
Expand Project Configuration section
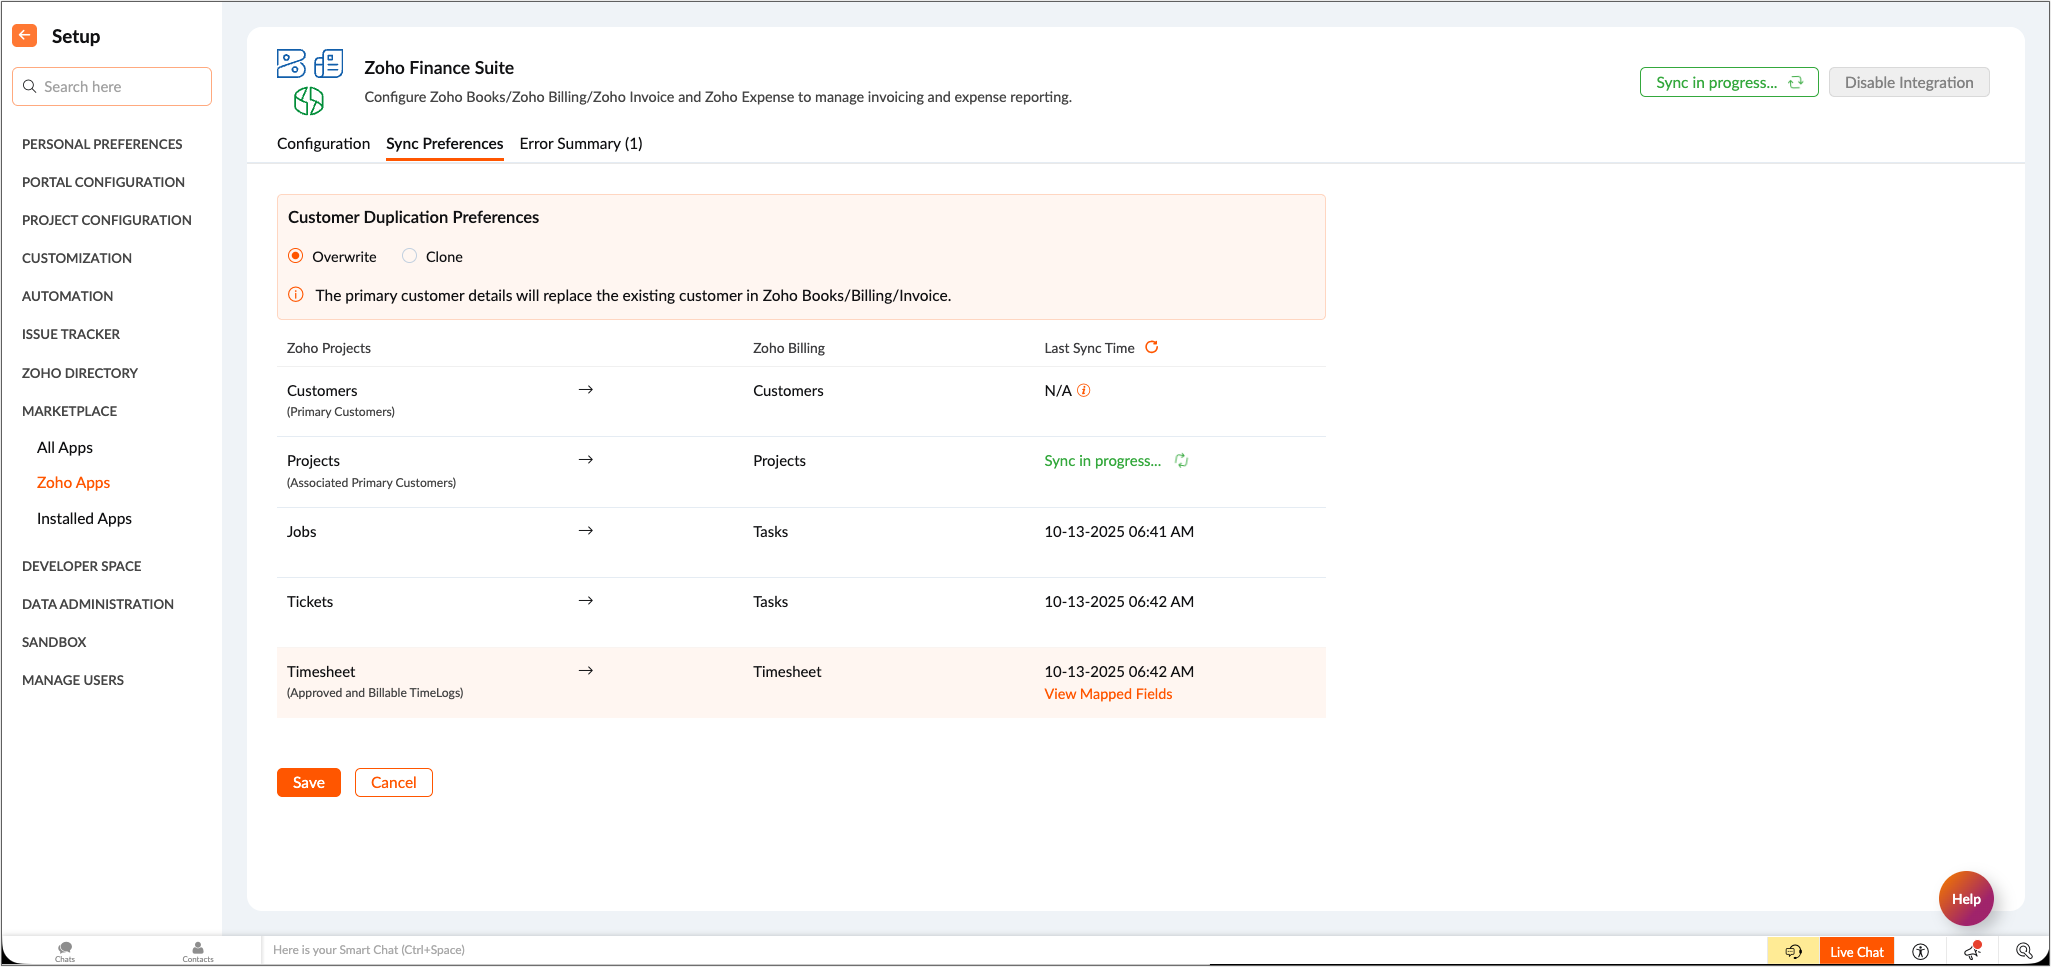(107, 220)
